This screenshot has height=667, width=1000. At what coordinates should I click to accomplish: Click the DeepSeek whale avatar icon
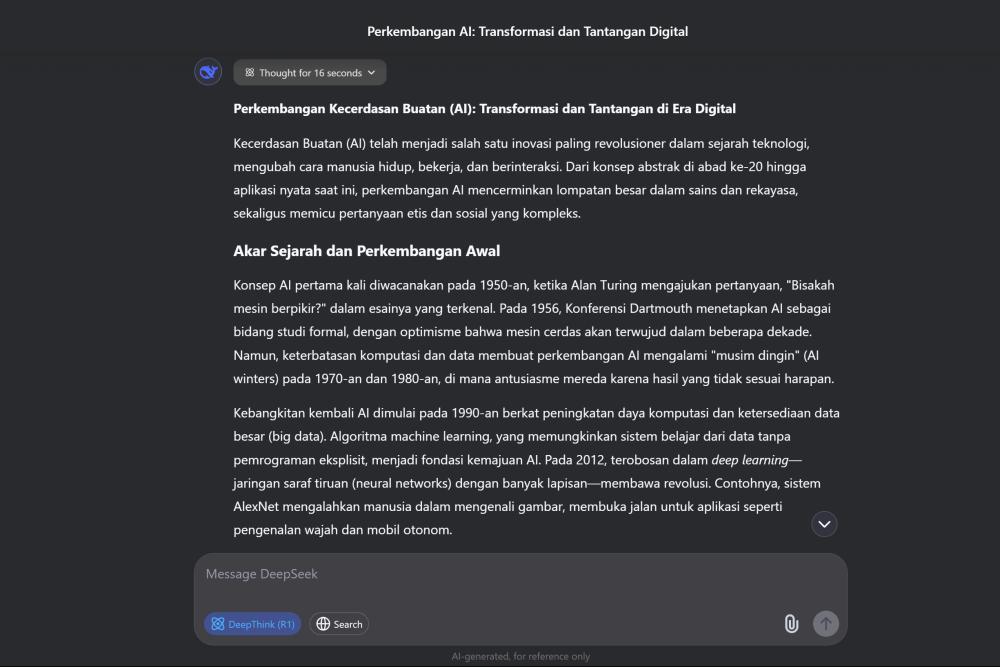coord(208,72)
